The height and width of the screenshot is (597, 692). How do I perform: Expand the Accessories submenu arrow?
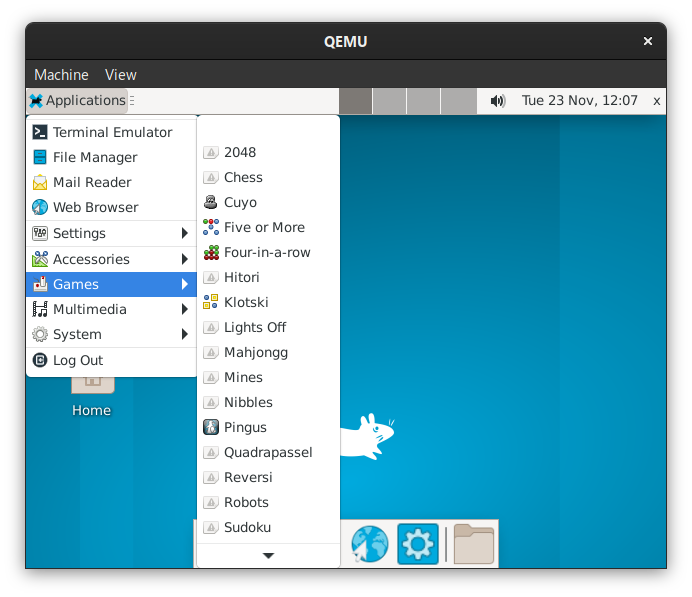tap(185, 259)
